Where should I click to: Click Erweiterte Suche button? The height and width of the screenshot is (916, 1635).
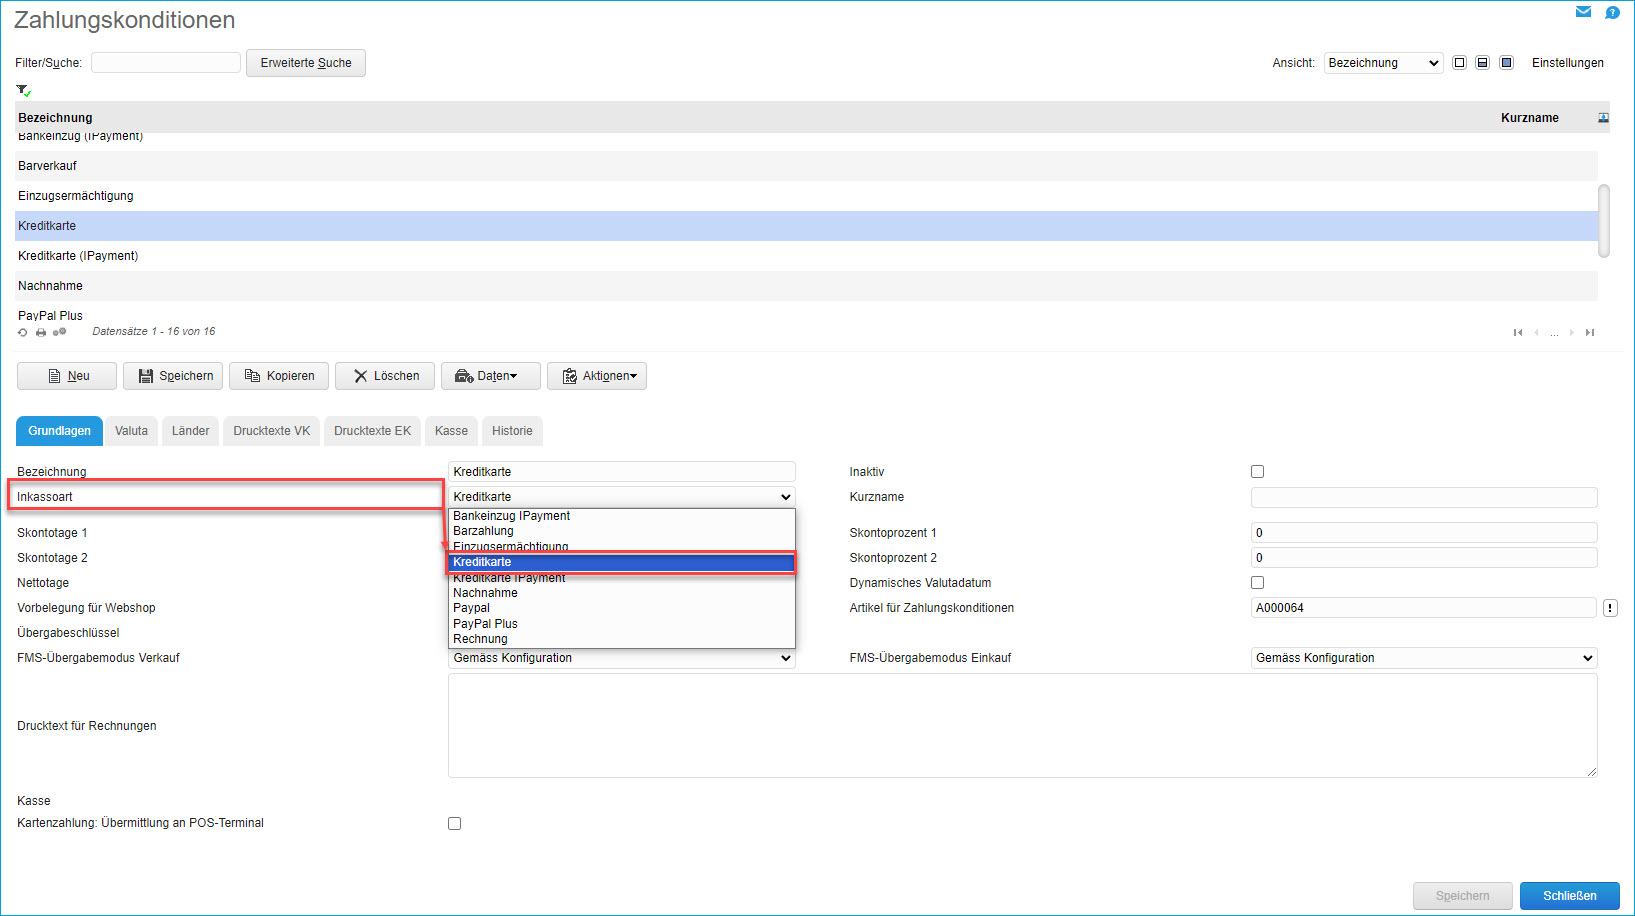coord(306,63)
